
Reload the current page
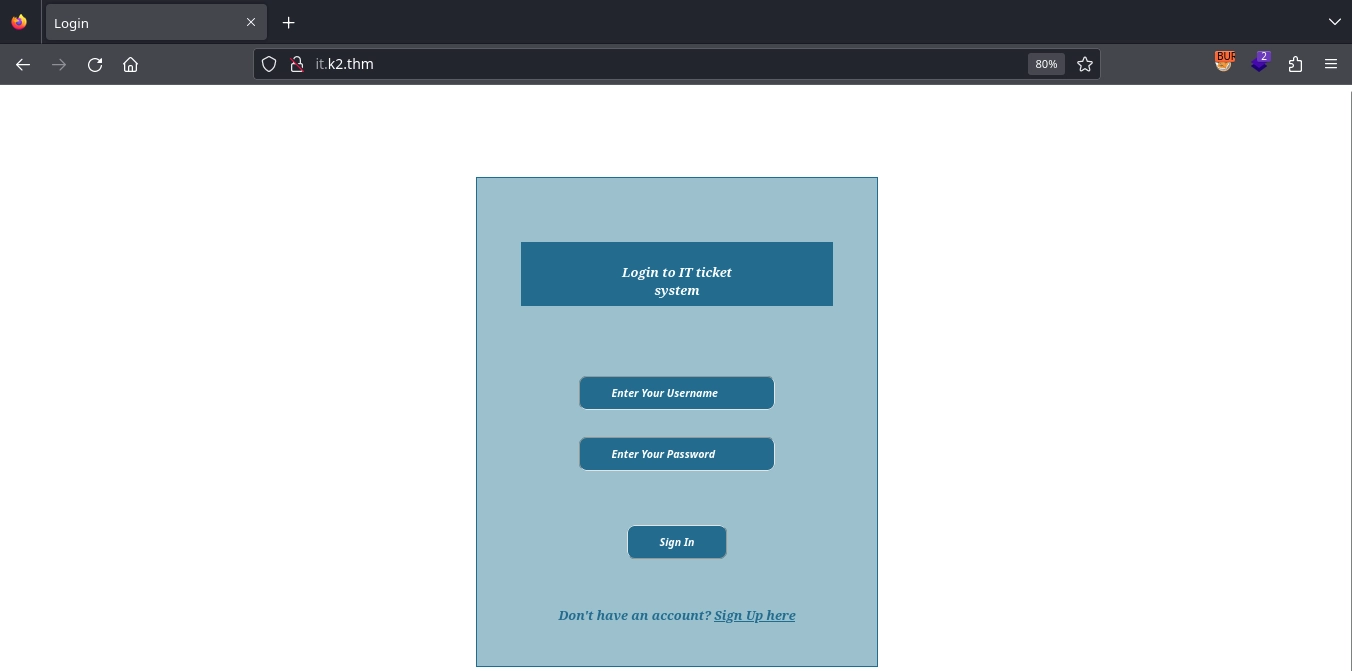(95, 64)
